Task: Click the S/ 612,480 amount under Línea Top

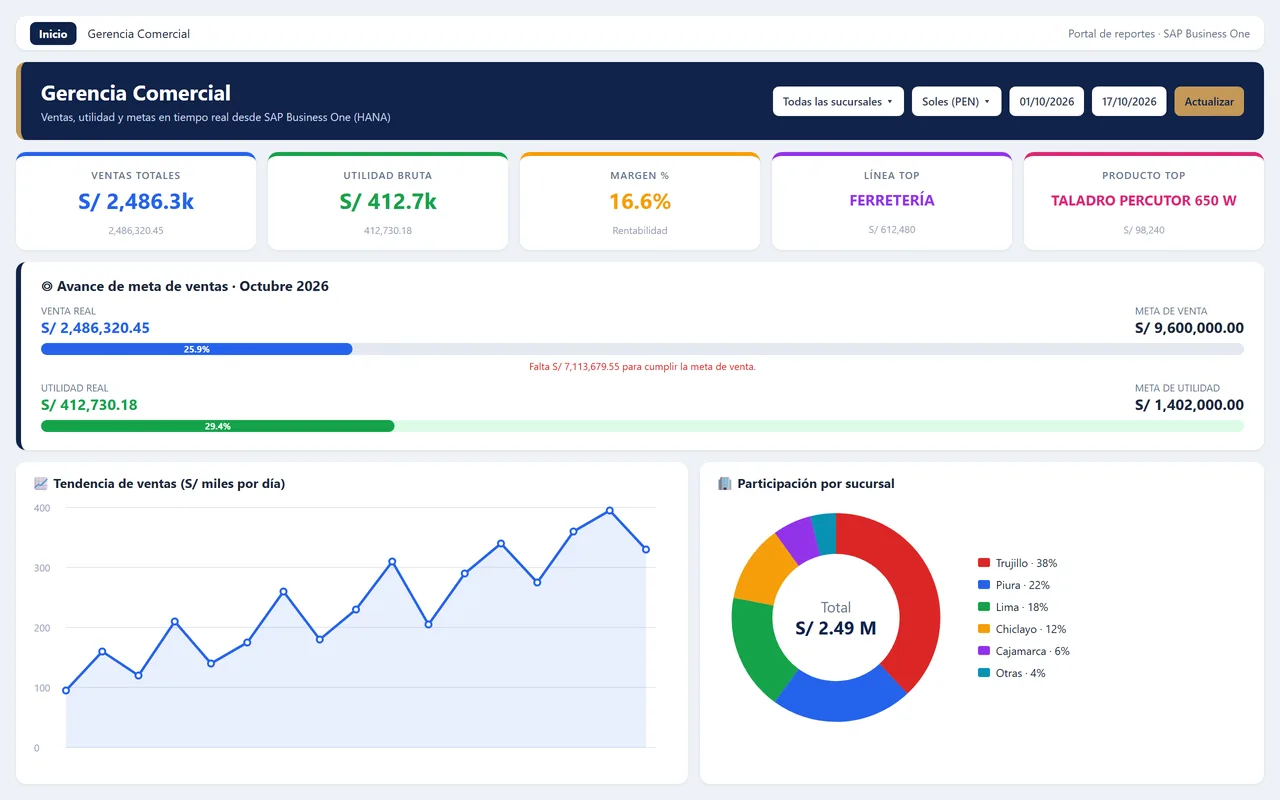Action: [892, 230]
